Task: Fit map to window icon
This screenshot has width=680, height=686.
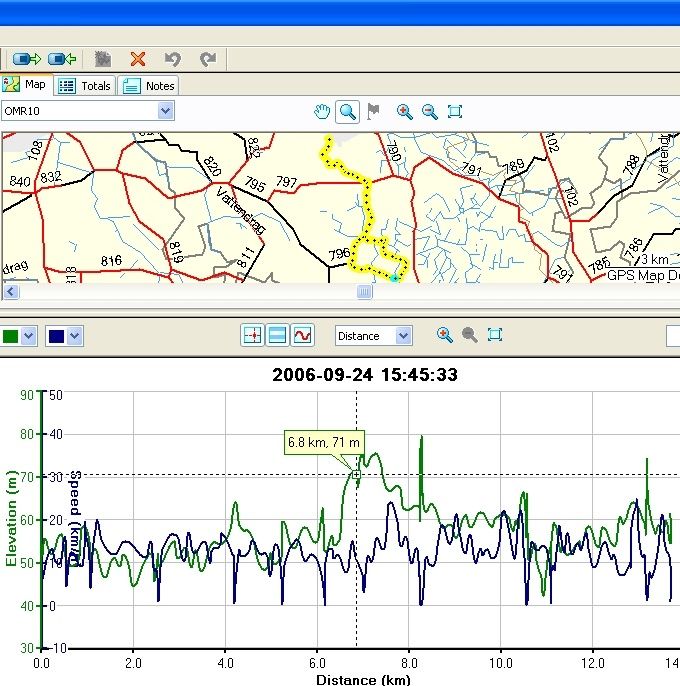Action: 455,111
